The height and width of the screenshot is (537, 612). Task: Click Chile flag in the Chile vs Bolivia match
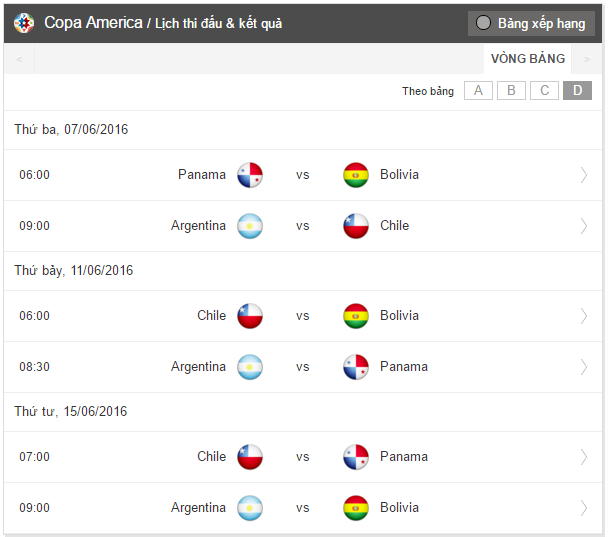[250, 316]
